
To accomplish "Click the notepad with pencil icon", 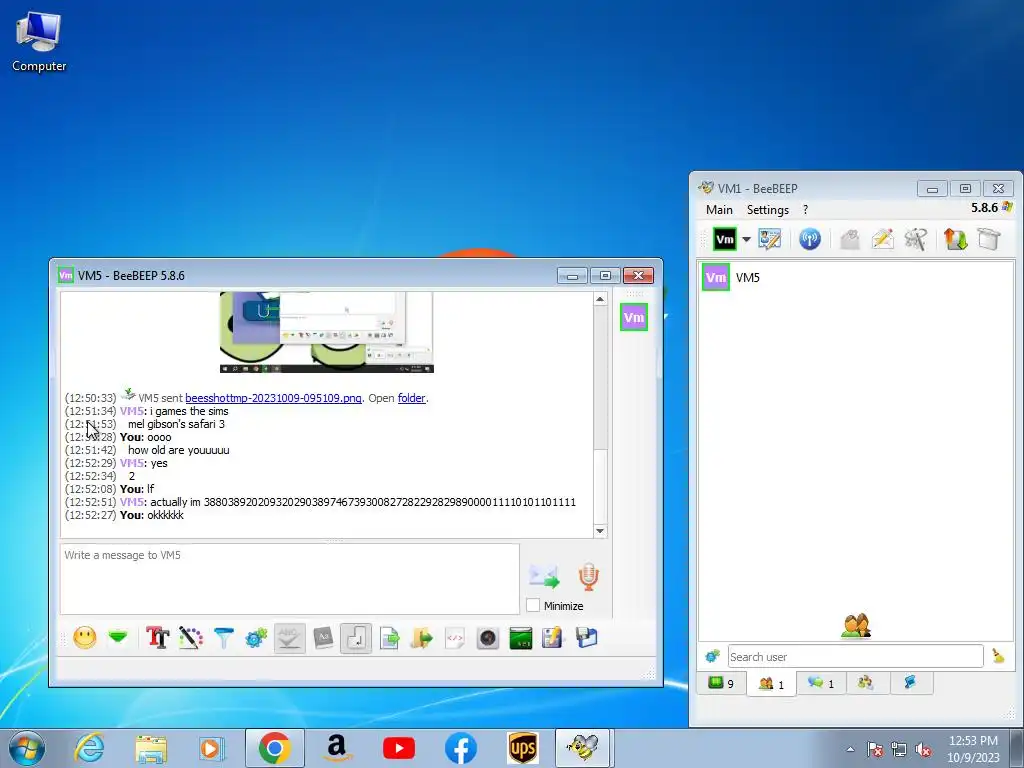I will point(552,637).
